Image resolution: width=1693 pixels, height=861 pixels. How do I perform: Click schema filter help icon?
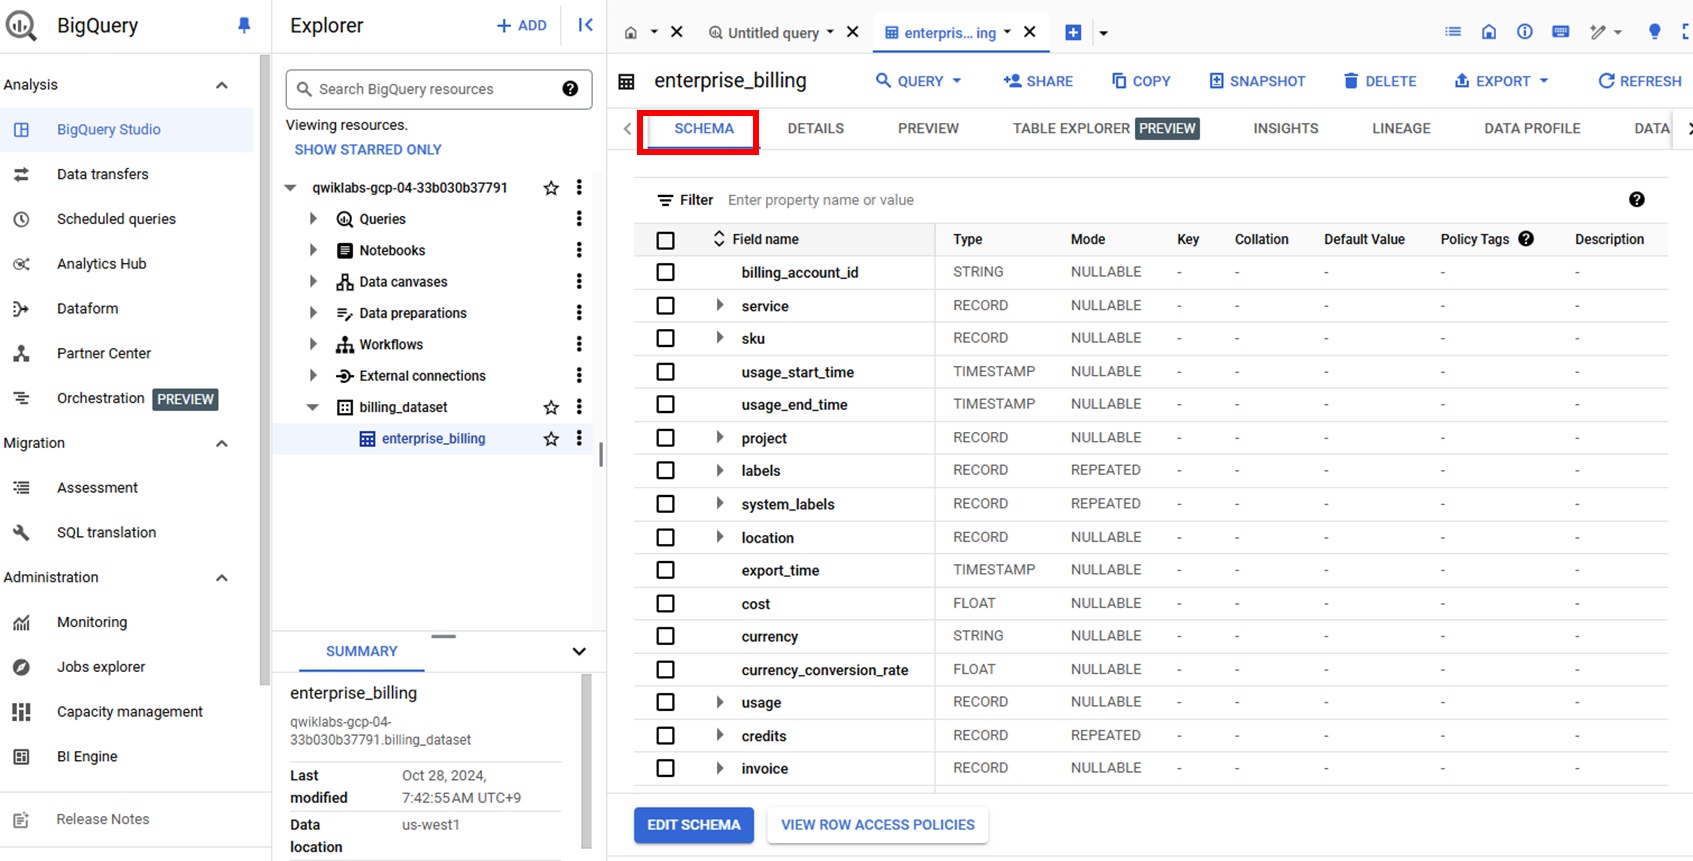click(x=1637, y=200)
